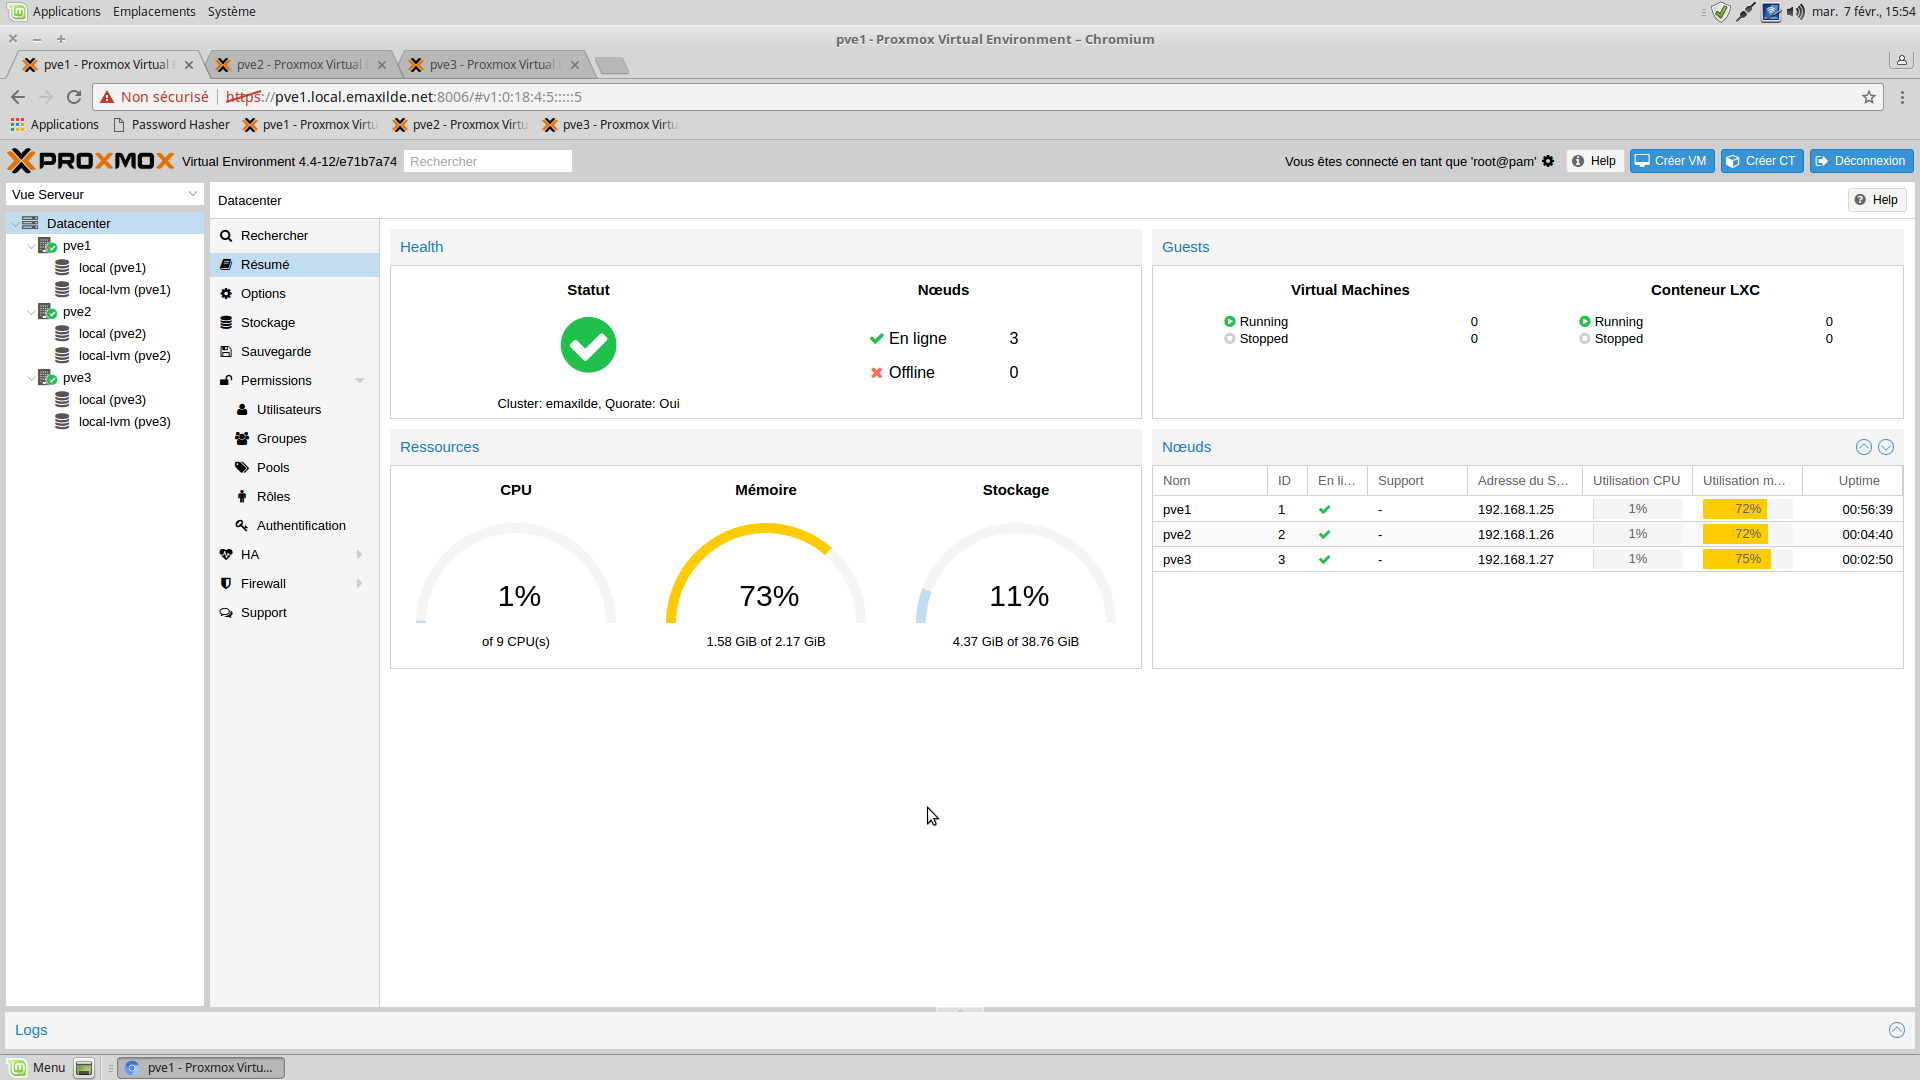This screenshot has width=1920, height=1080.
Task: Open the Pools menu item
Action: click(294, 467)
